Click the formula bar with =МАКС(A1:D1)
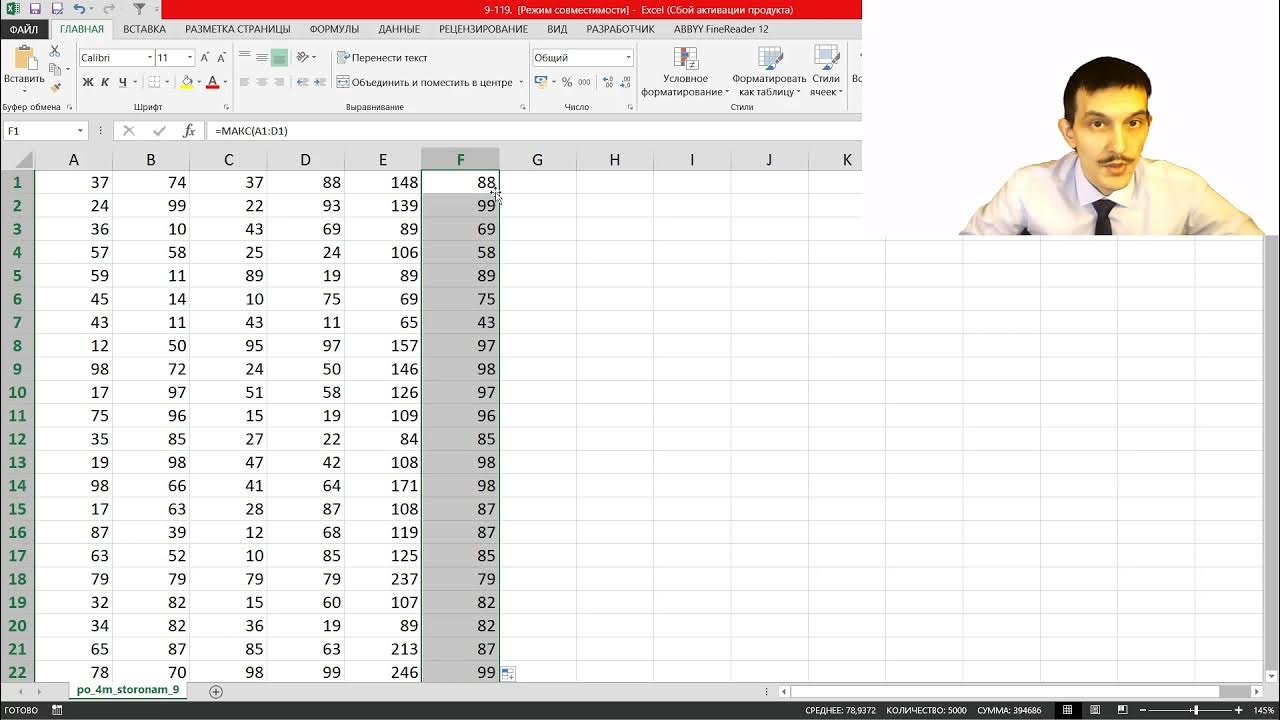 pyautogui.click(x=535, y=131)
